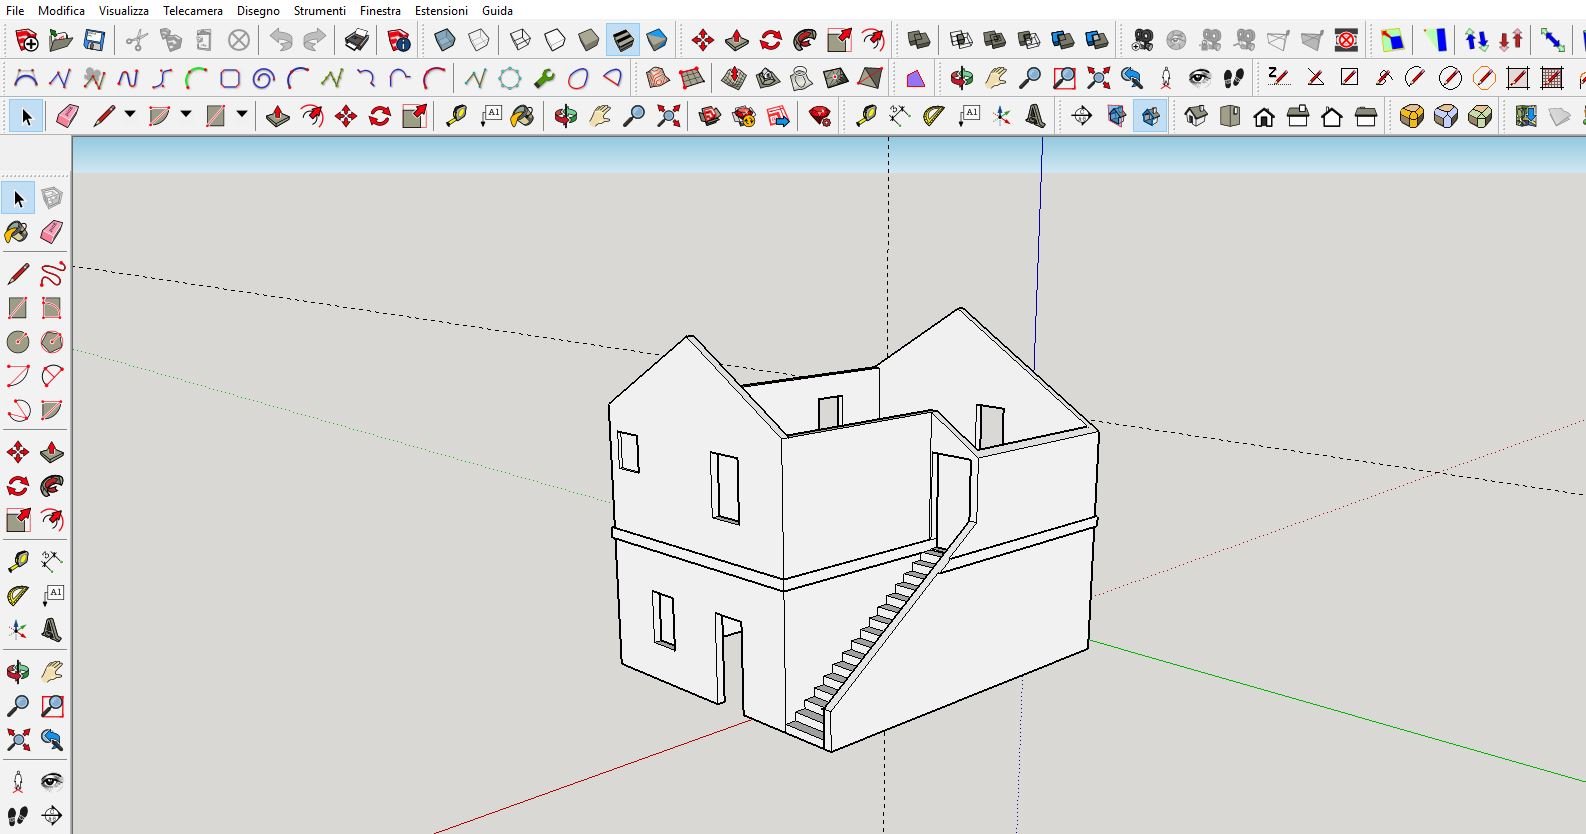Toggle Display Section Cuts
This screenshot has height=834, width=1586.
tap(1150, 117)
